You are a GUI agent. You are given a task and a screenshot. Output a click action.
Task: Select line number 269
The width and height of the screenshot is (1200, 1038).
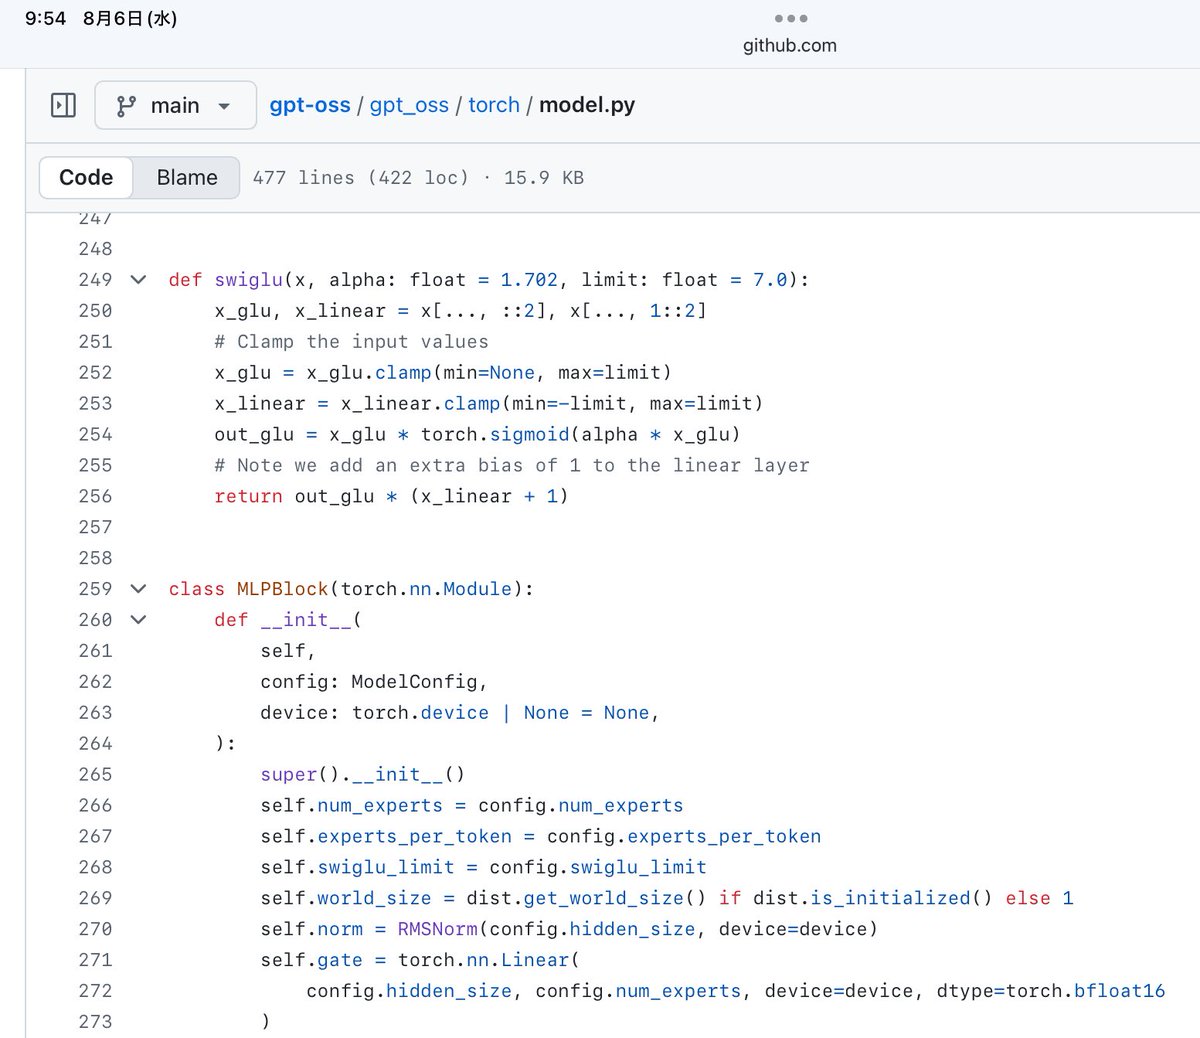click(x=95, y=898)
